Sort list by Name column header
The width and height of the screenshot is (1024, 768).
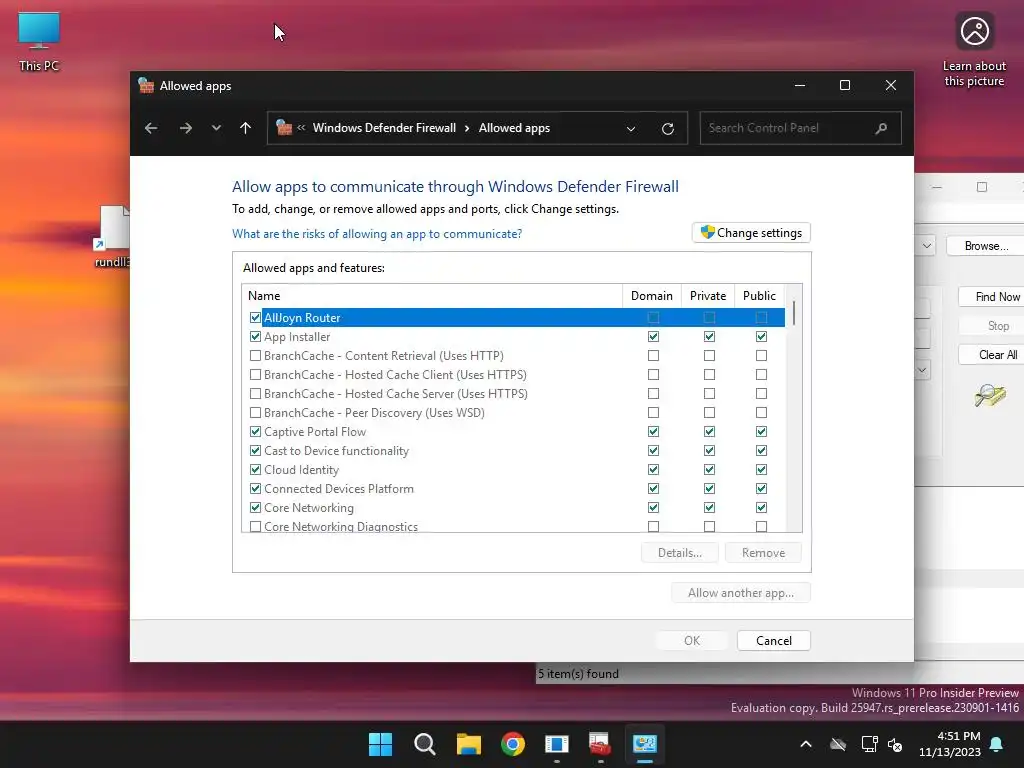pos(432,296)
